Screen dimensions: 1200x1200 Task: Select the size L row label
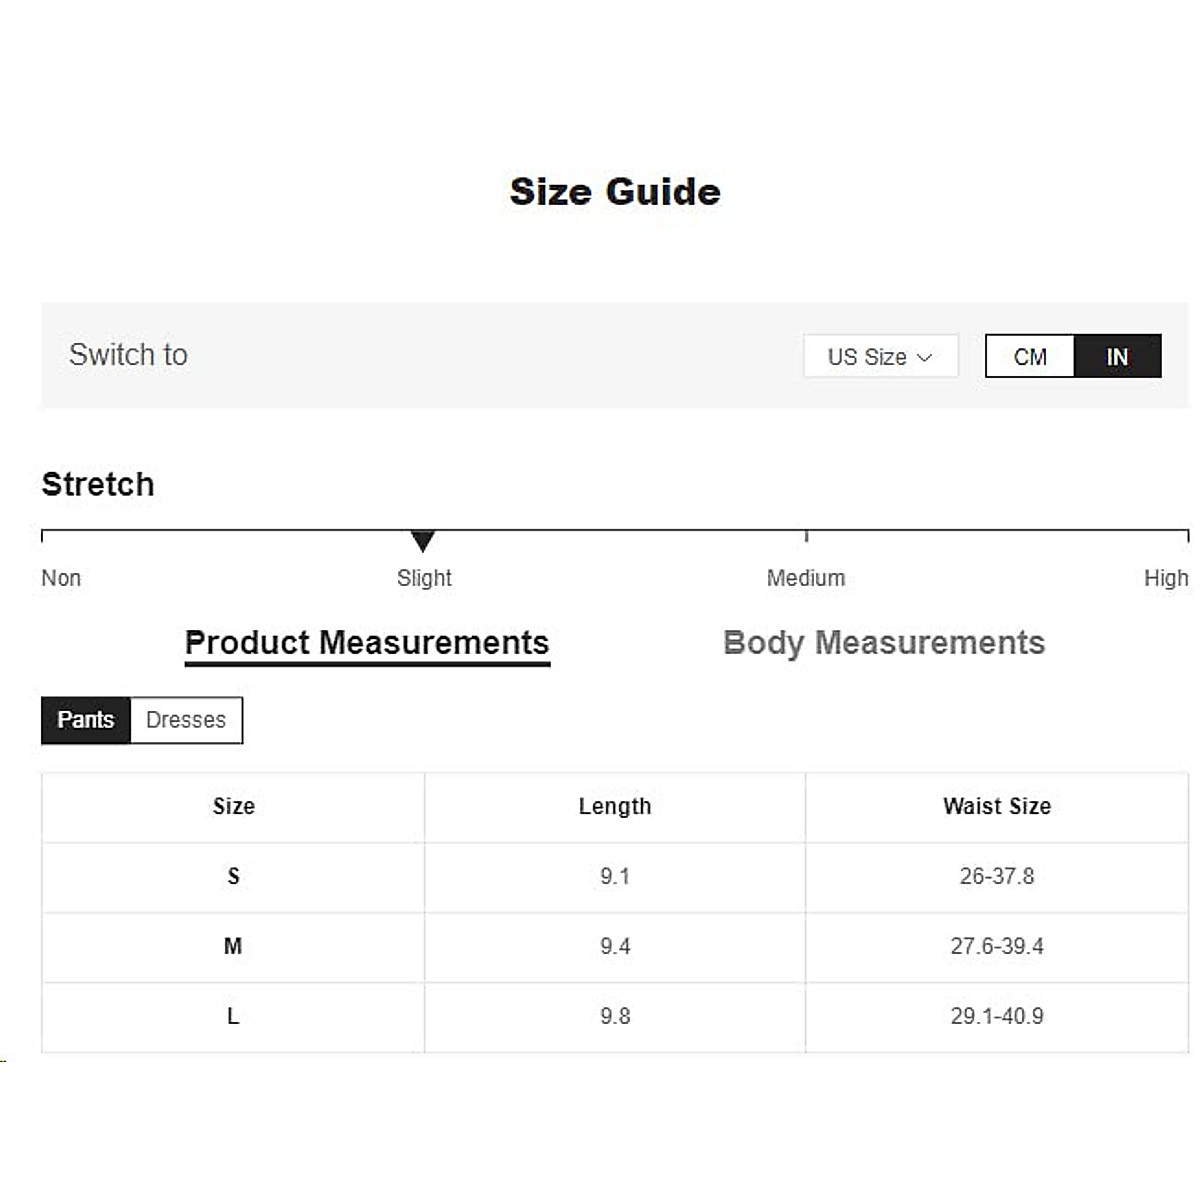(x=233, y=1017)
